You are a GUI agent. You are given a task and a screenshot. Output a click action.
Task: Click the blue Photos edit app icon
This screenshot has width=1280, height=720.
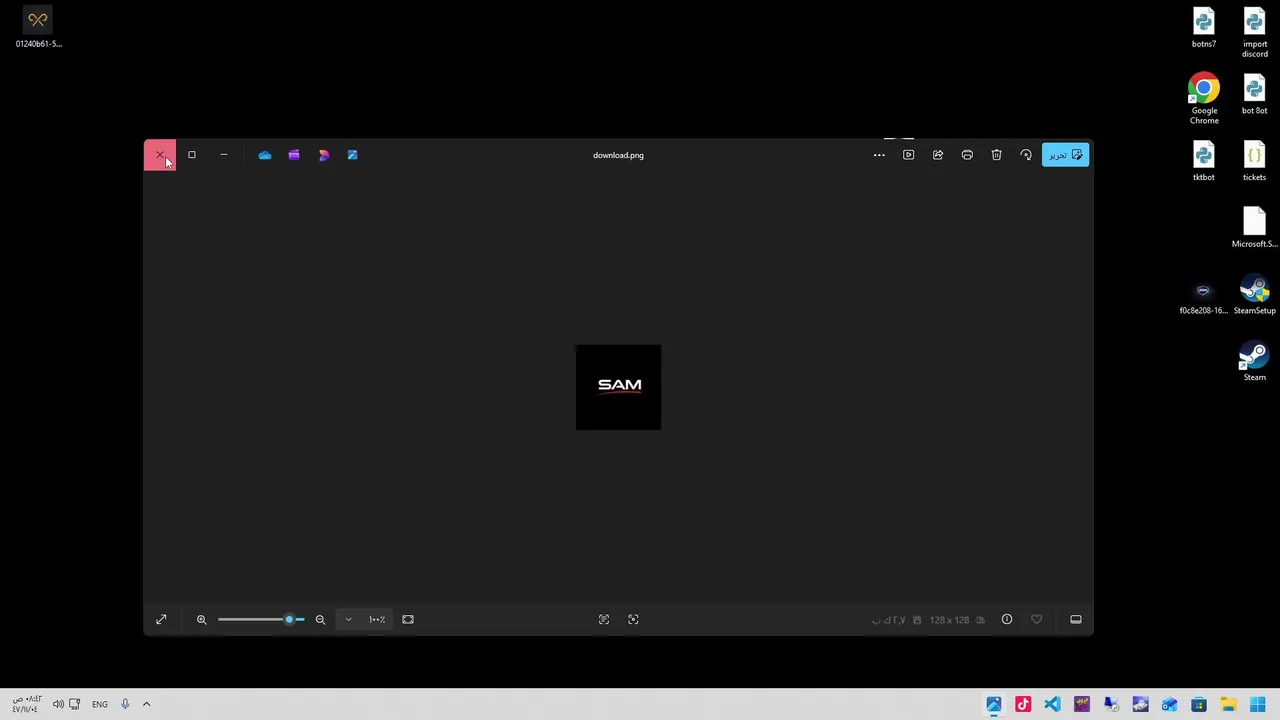pyautogui.click(x=352, y=155)
